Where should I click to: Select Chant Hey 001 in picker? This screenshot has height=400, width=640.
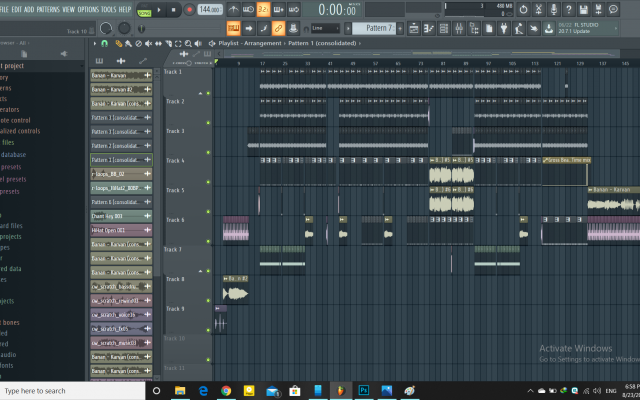[121, 216]
